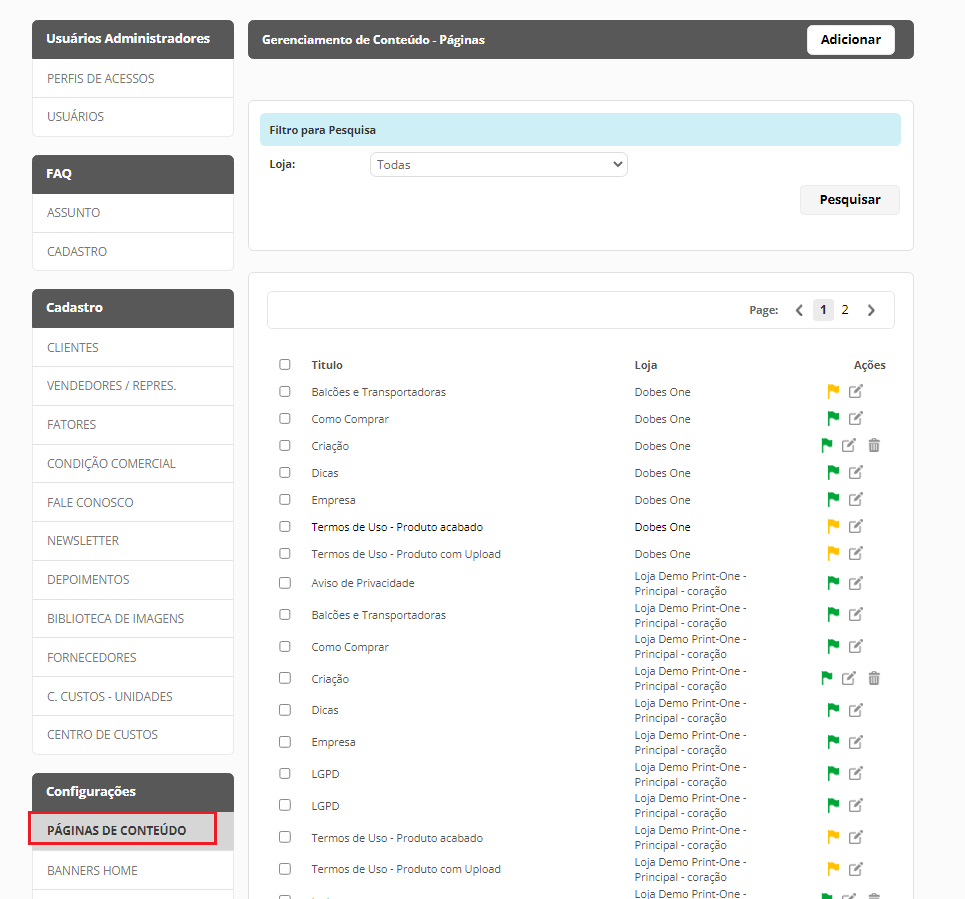Click green flag for Aviso de Privacidade
The height and width of the screenshot is (899, 965).
(x=833, y=583)
